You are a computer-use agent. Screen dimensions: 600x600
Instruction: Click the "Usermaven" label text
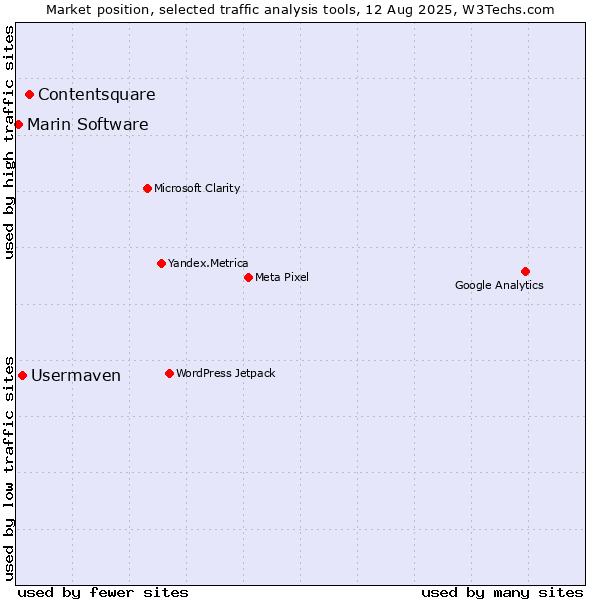tap(76, 375)
